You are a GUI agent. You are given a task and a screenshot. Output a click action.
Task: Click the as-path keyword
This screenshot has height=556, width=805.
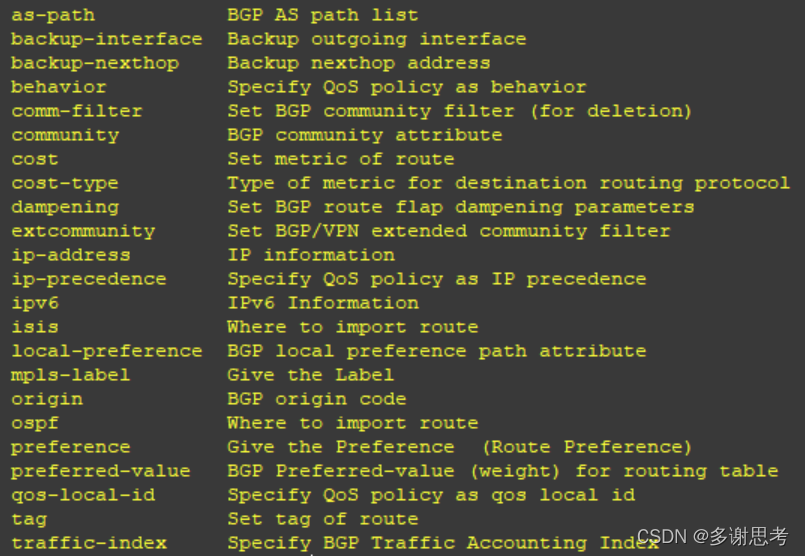click(x=53, y=15)
